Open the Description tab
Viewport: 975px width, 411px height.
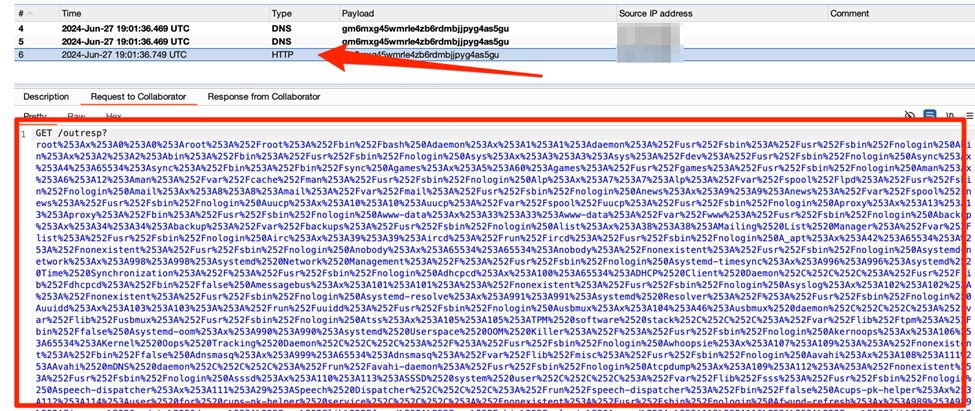[x=46, y=97]
